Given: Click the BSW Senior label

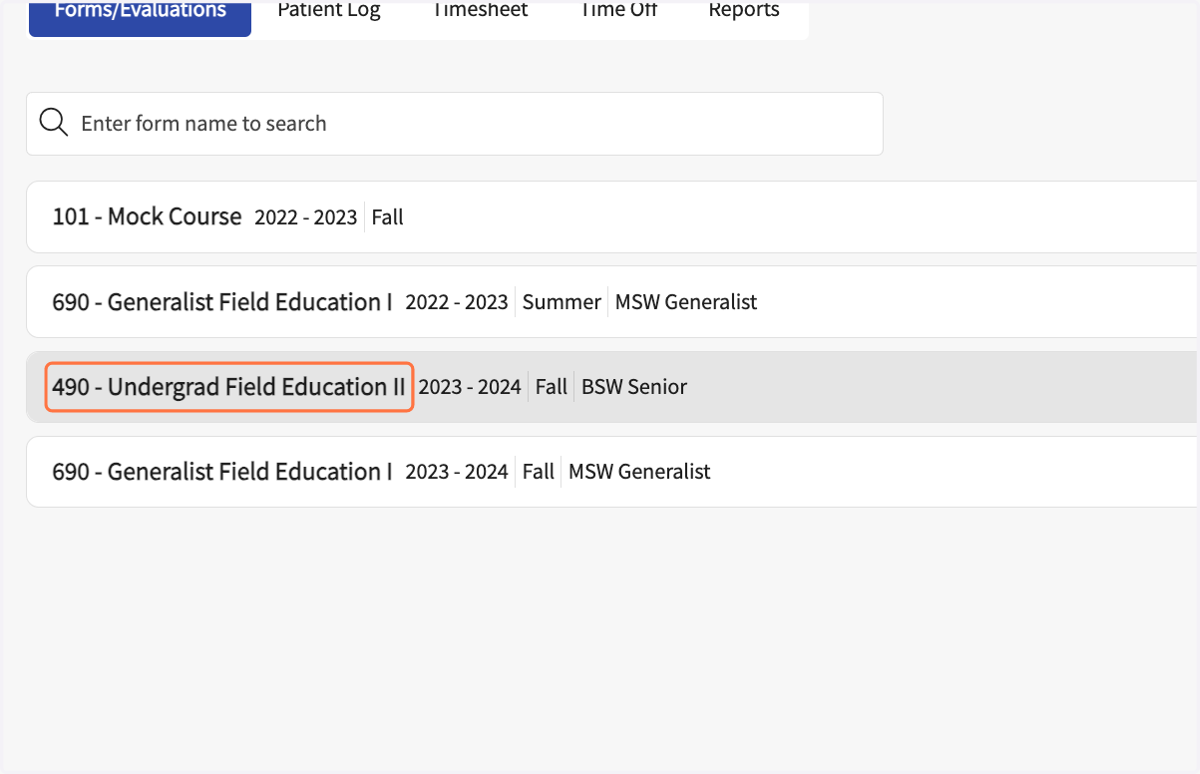Looking at the screenshot, I should tap(634, 387).
